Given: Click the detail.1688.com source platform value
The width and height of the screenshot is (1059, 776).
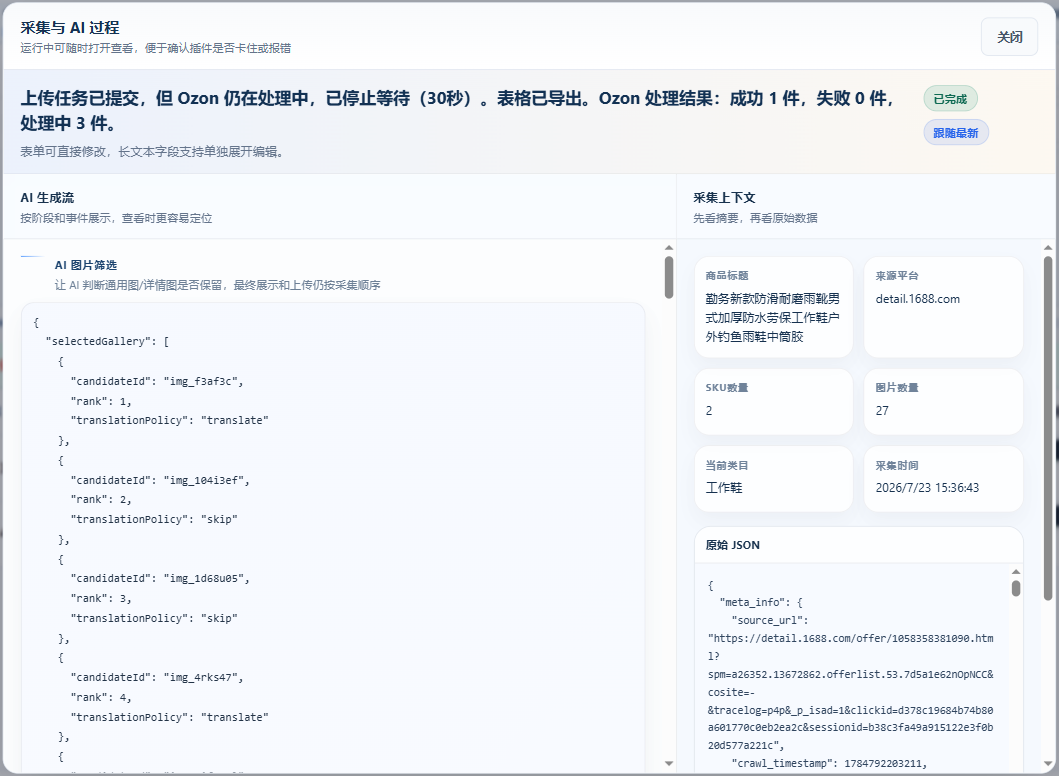Looking at the screenshot, I should tap(917, 299).
